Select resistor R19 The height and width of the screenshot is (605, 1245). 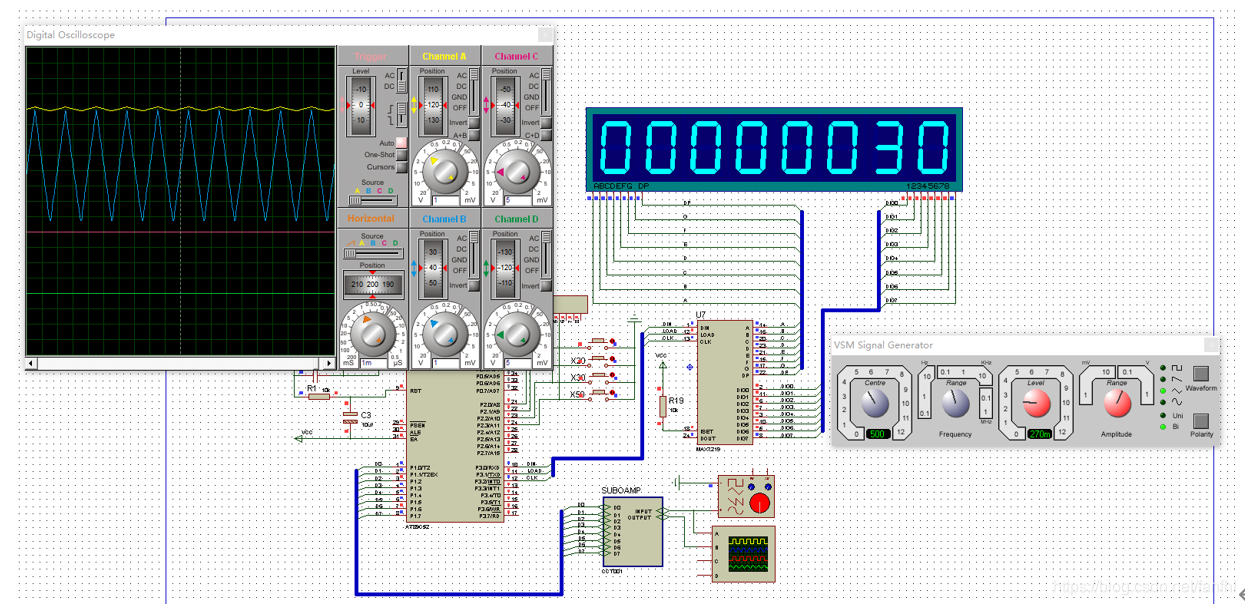(x=662, y=406)
